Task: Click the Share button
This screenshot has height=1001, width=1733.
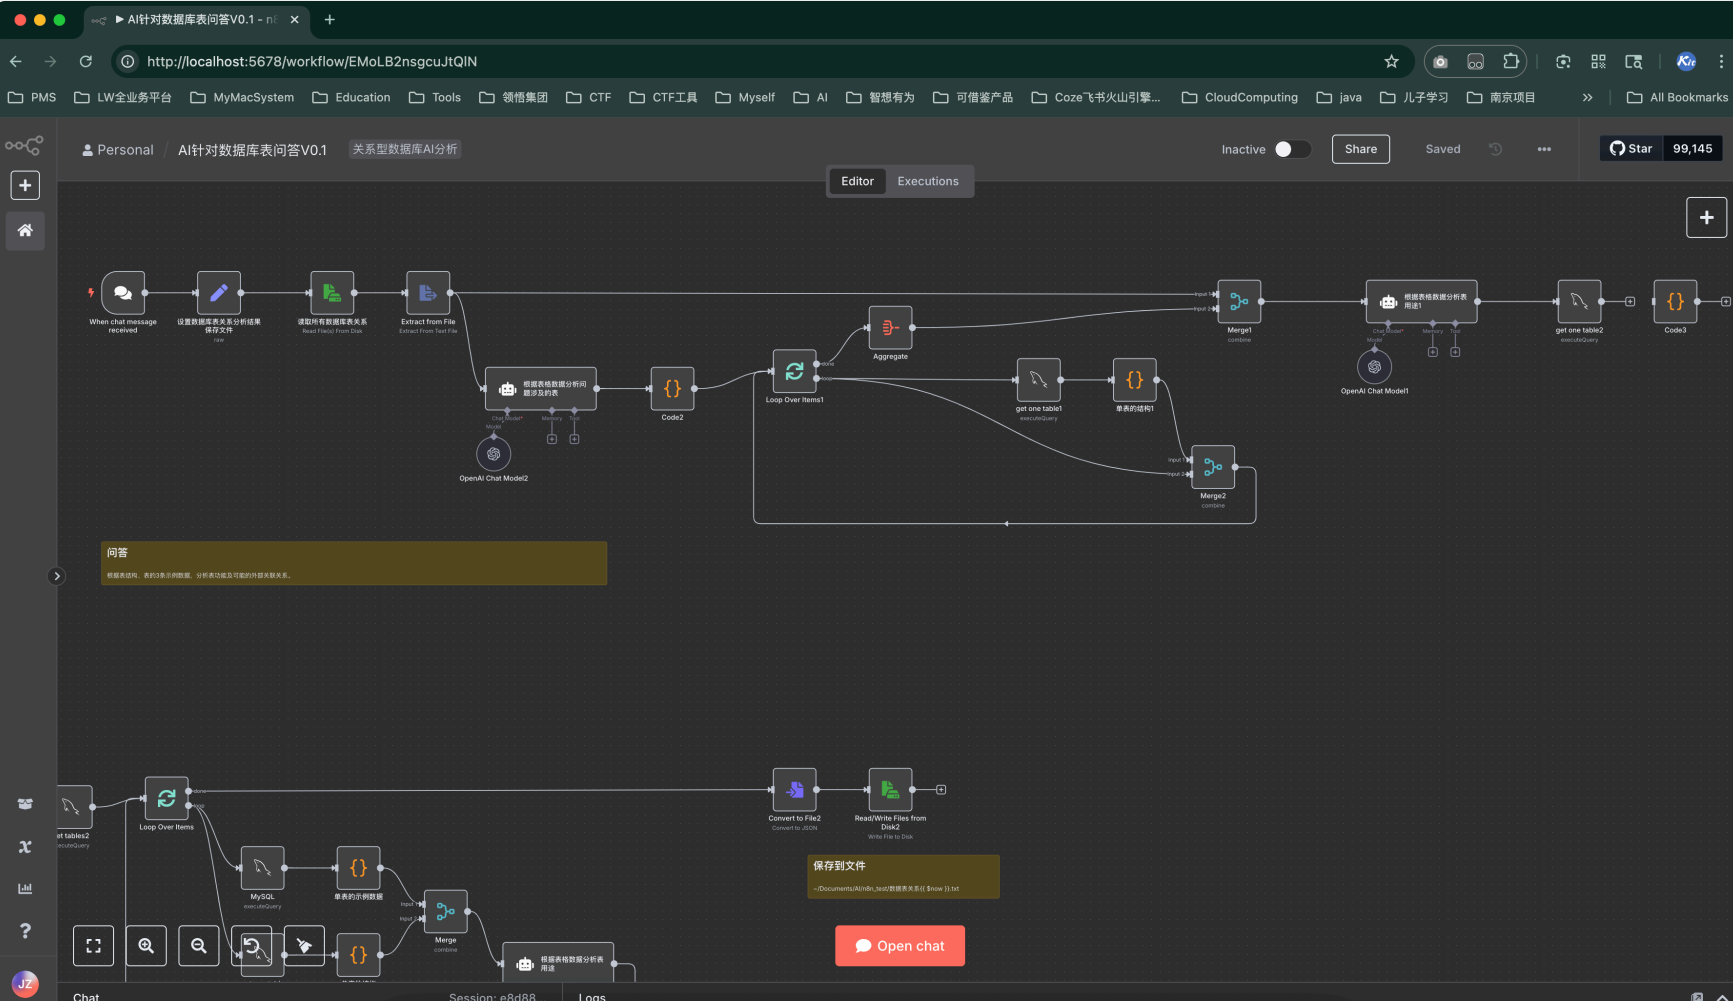Action: coord(1360,149)
